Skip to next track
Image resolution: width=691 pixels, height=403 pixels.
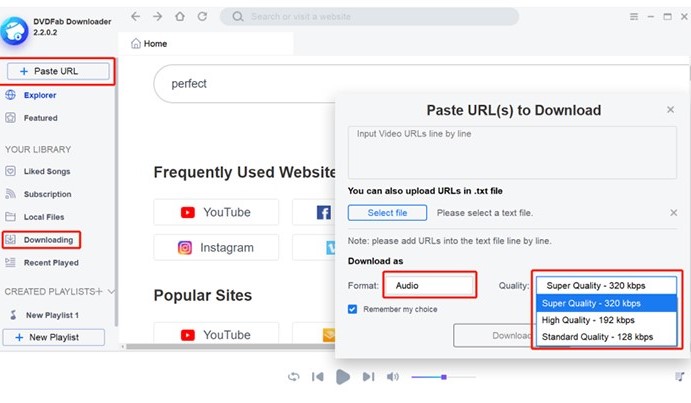[368, 377]
